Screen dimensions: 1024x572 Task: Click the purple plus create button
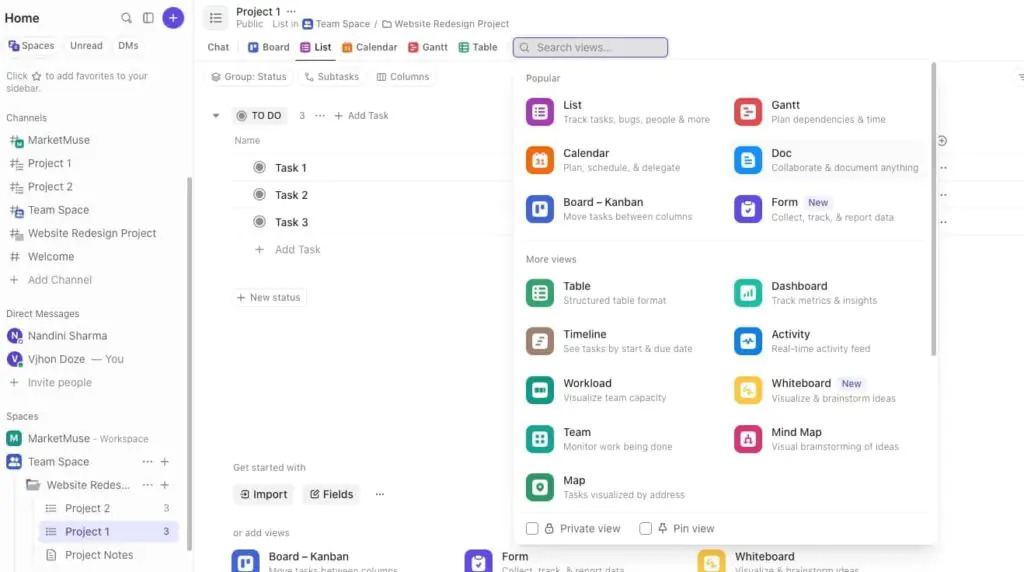(173, 18)
